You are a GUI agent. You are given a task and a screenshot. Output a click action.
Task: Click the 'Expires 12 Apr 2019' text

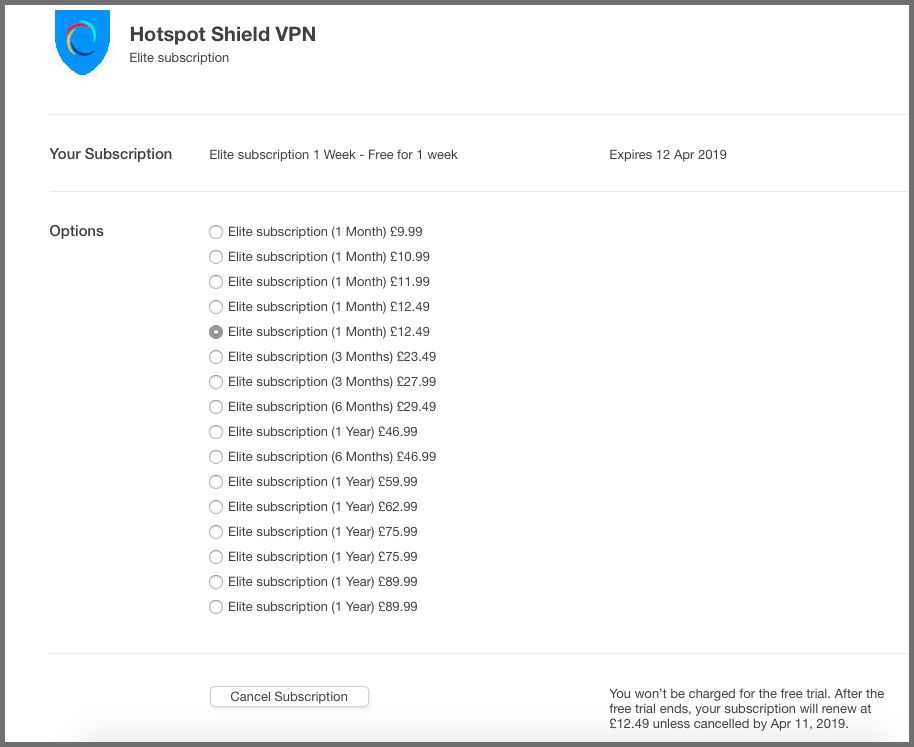pyautogui.click(x=668, y=155)
